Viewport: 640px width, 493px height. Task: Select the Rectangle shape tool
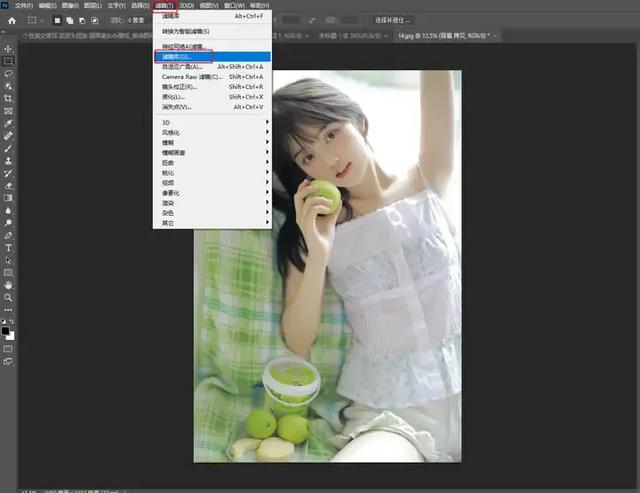click(x=8, y=273)
